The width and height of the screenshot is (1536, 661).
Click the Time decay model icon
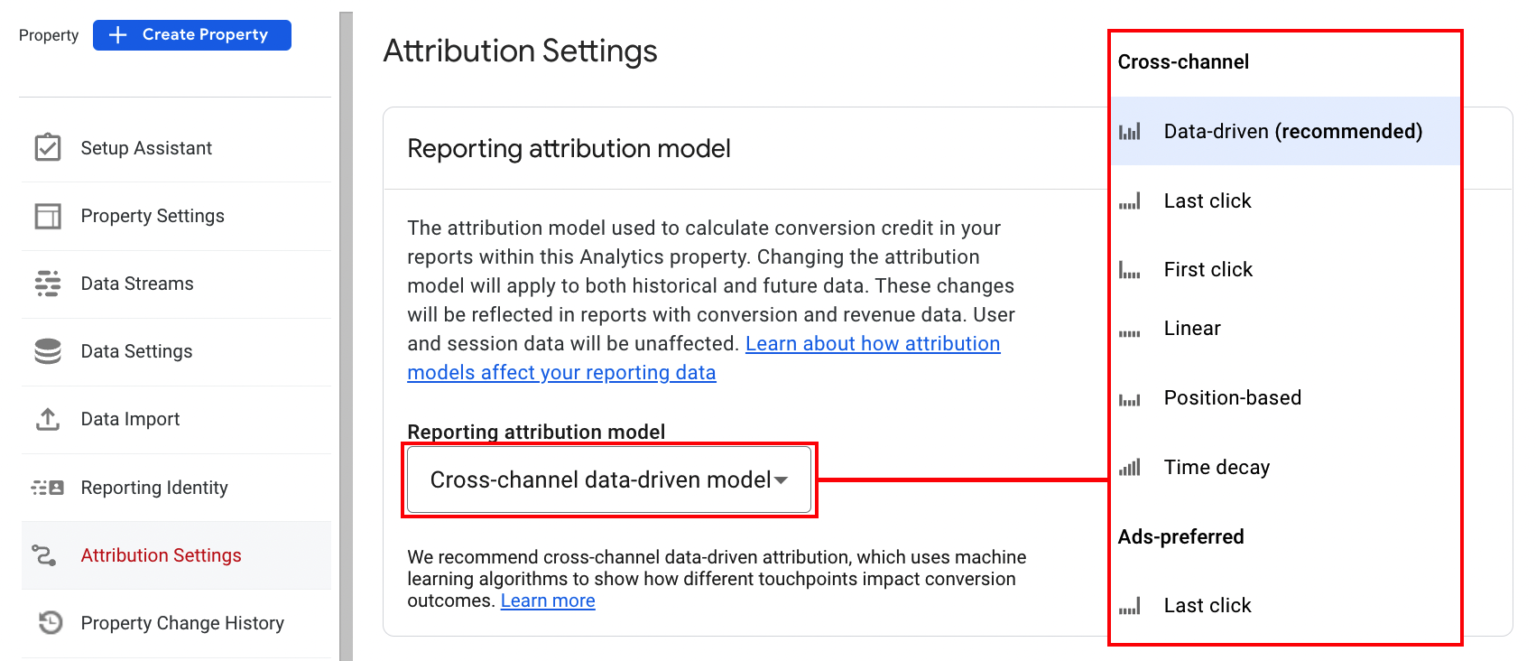tap(1130, 466)
